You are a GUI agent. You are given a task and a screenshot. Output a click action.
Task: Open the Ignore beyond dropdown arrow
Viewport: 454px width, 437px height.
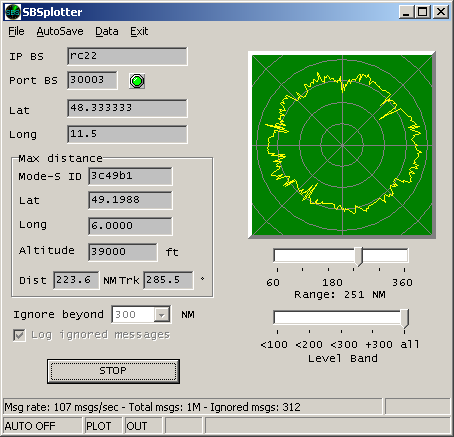[162, 315]
